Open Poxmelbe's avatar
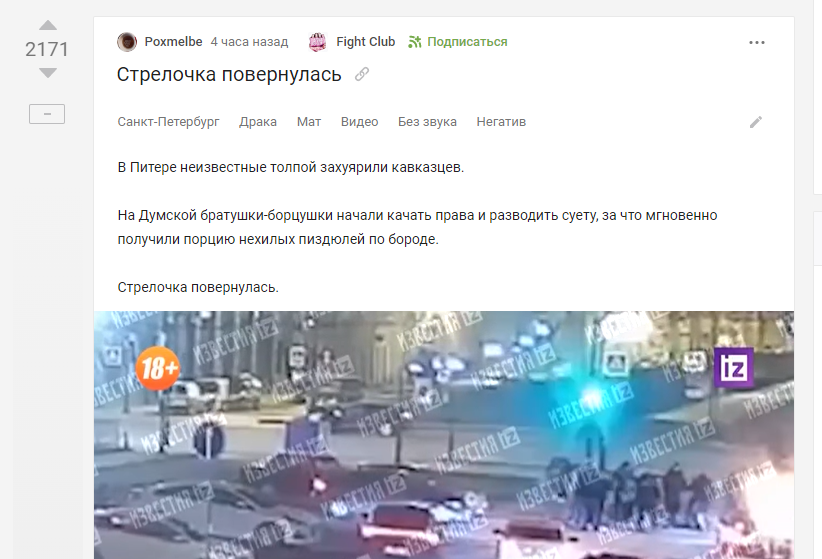The height and width of the screenshot is (559, 822). [x=127, y=42]
